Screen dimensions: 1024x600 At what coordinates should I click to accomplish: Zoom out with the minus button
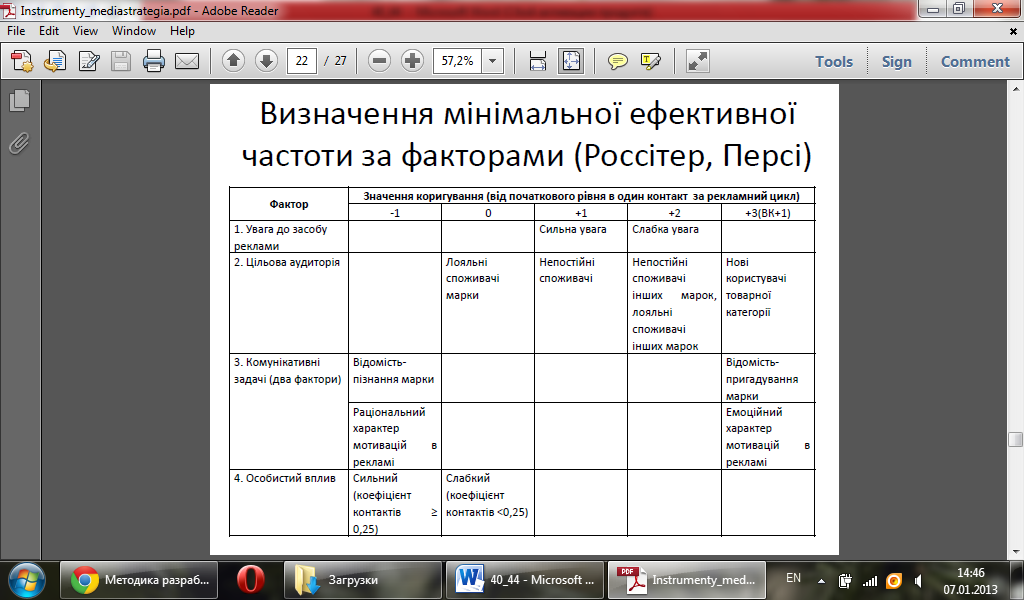(379, 61)
